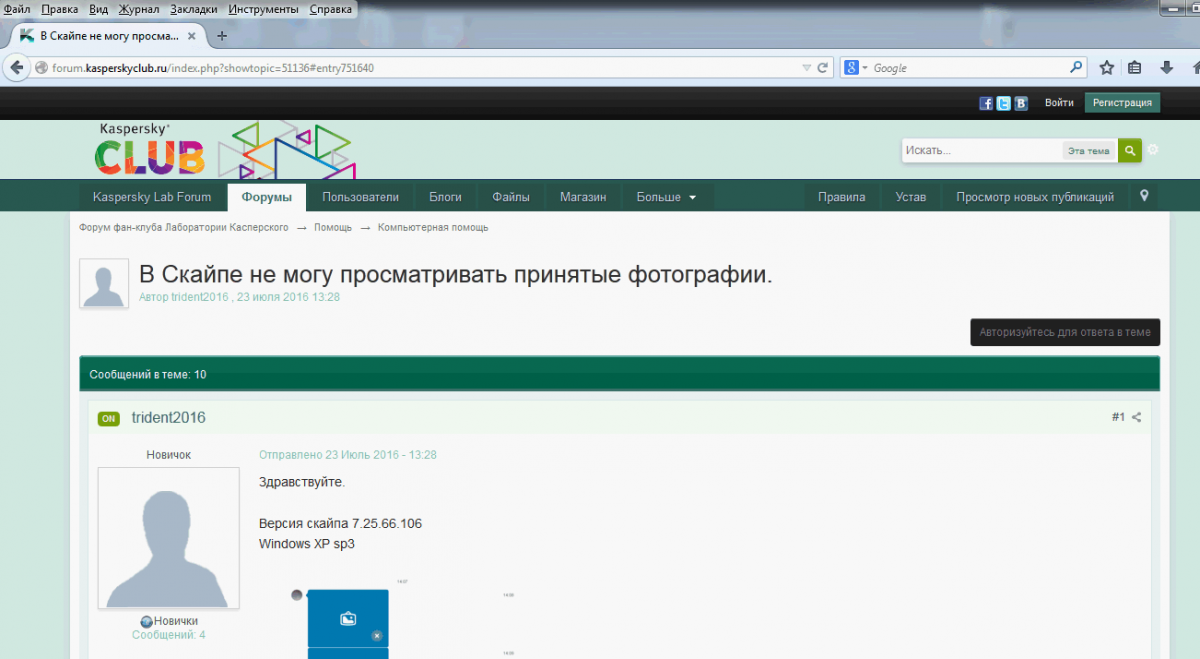The width and height of the screenshot is (1200, 659).
Task: Click the 'Искать...' forum search field
Action: tap(980, 151)
